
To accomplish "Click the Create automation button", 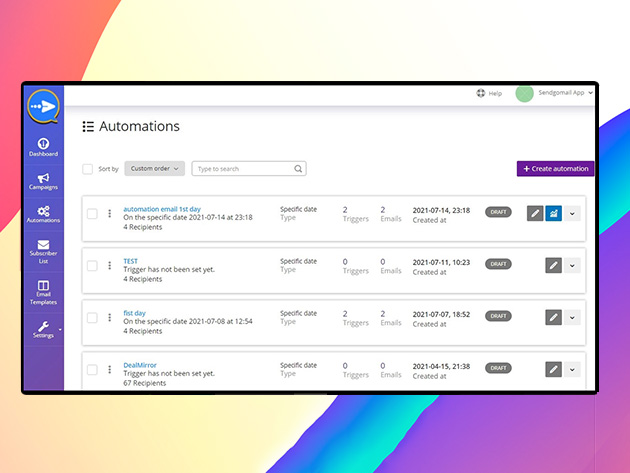I will (555, 169).
